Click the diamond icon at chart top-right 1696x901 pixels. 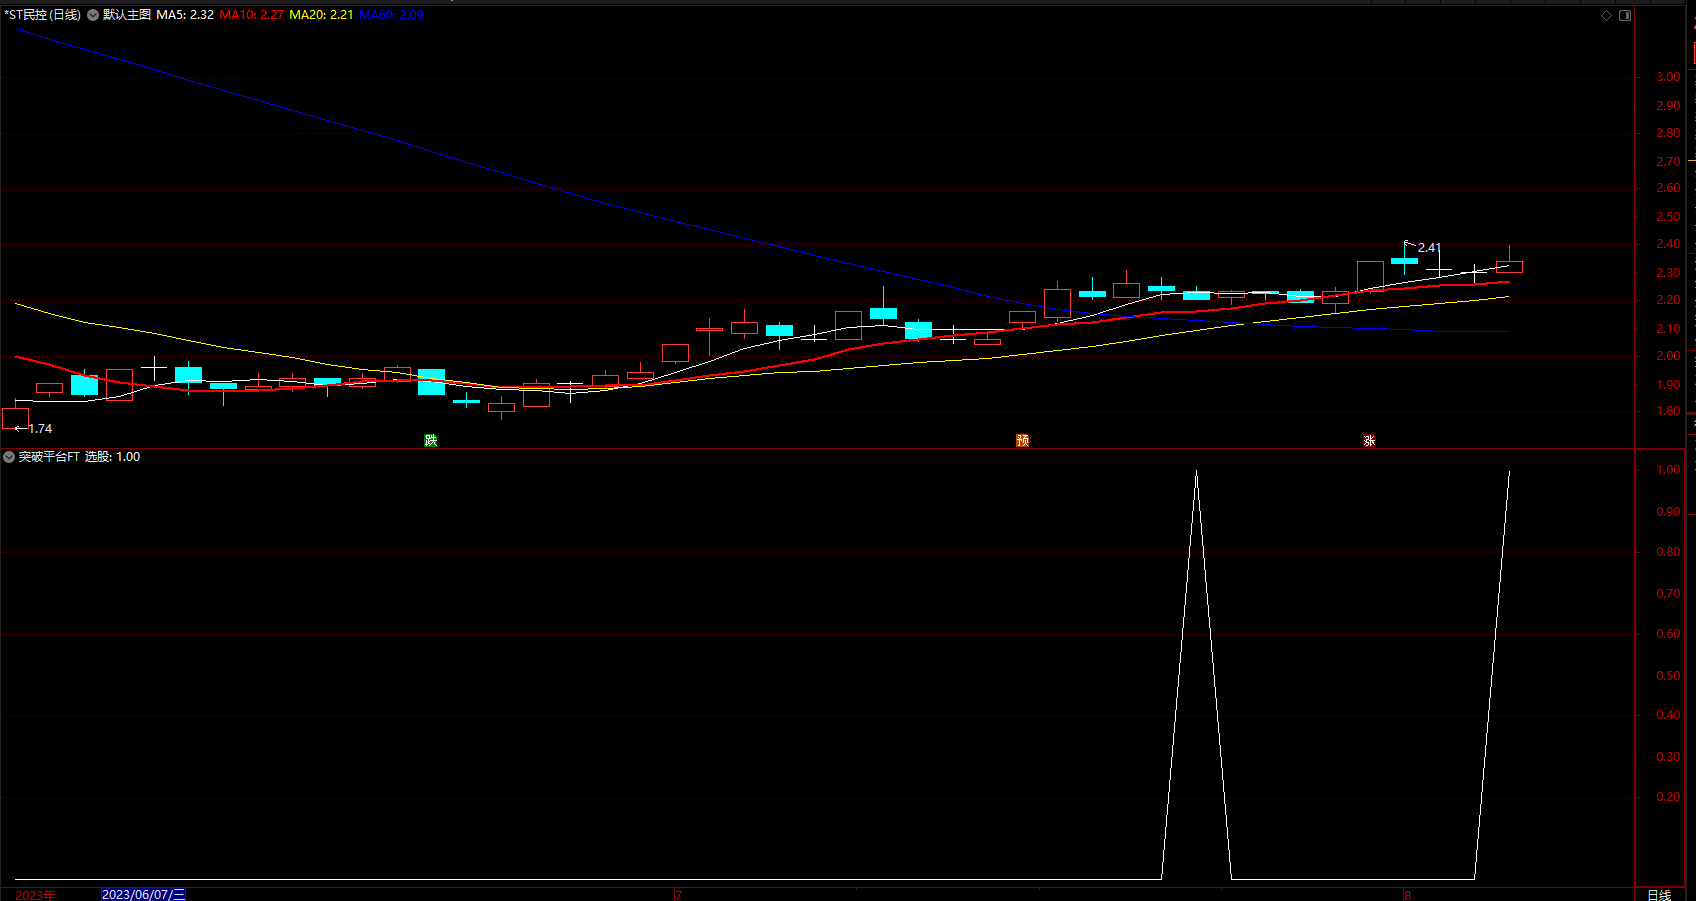[x=1607, y=15]
